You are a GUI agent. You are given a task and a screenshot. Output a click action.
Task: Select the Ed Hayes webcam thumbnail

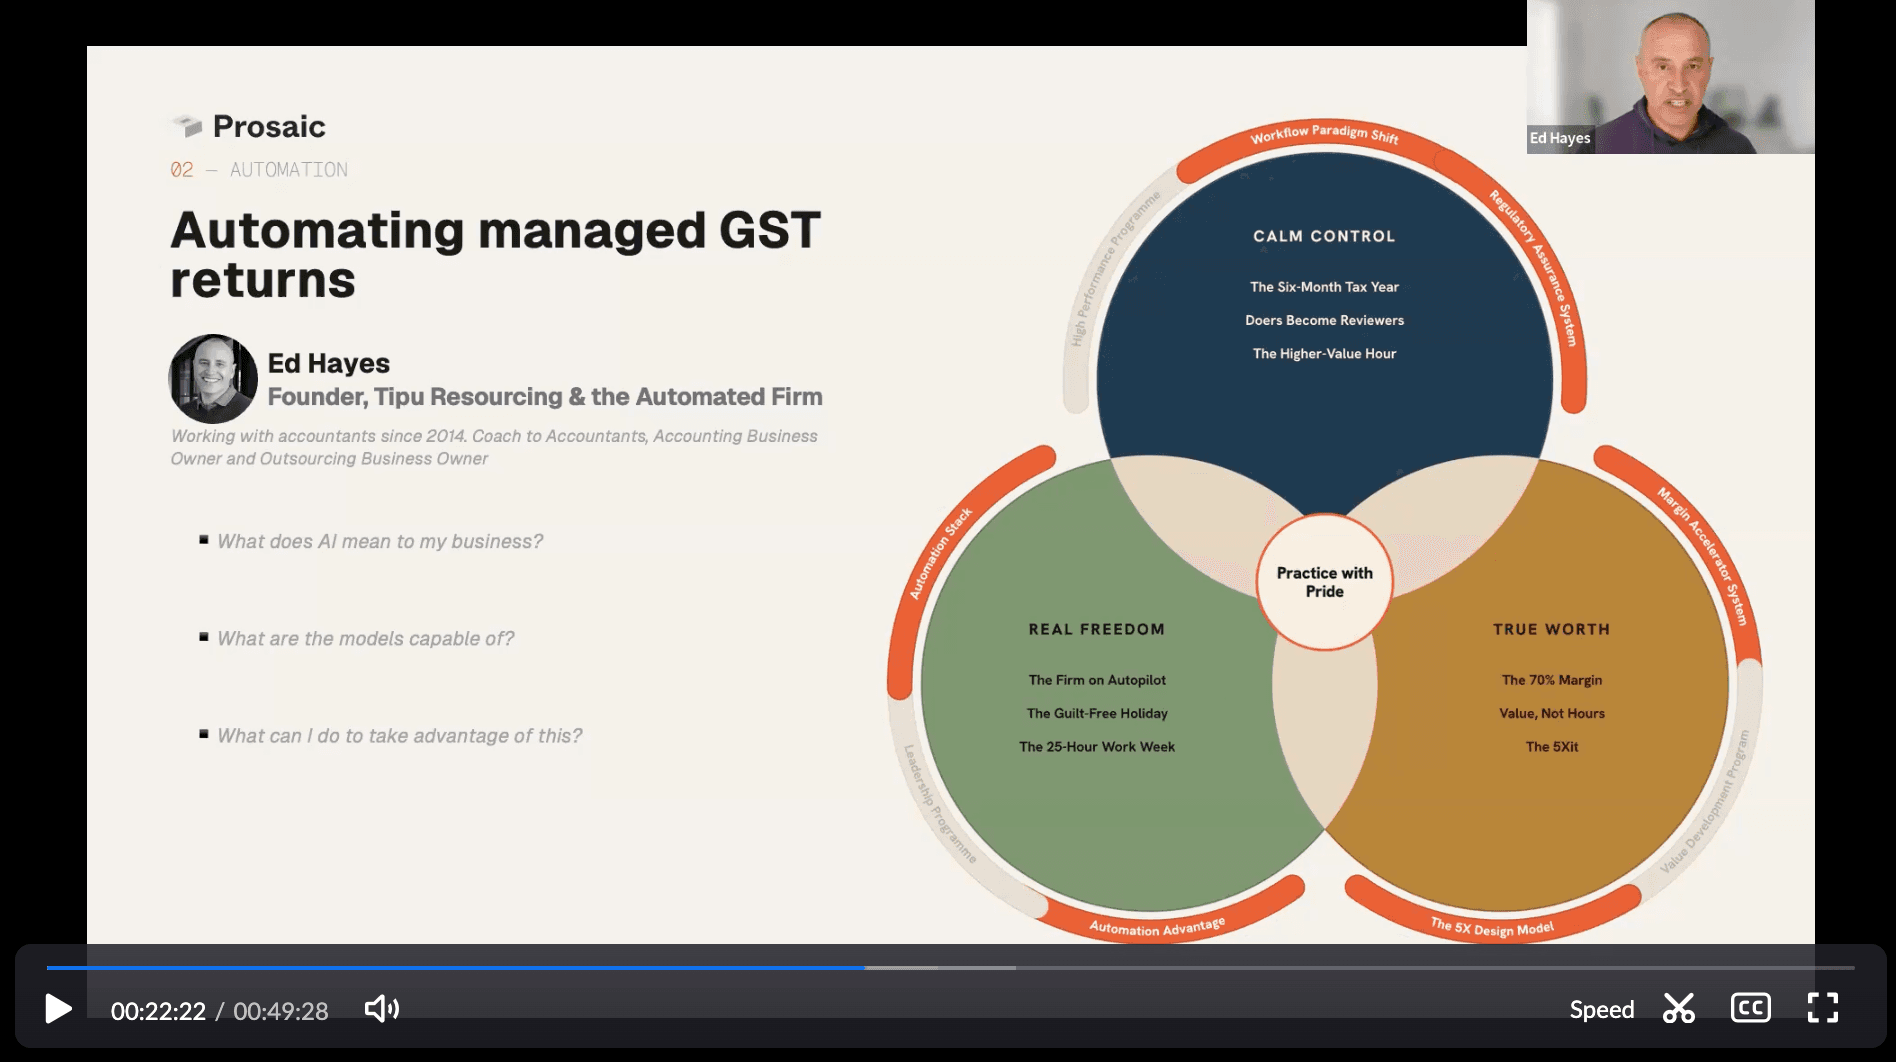click(x=1670, y=77)
